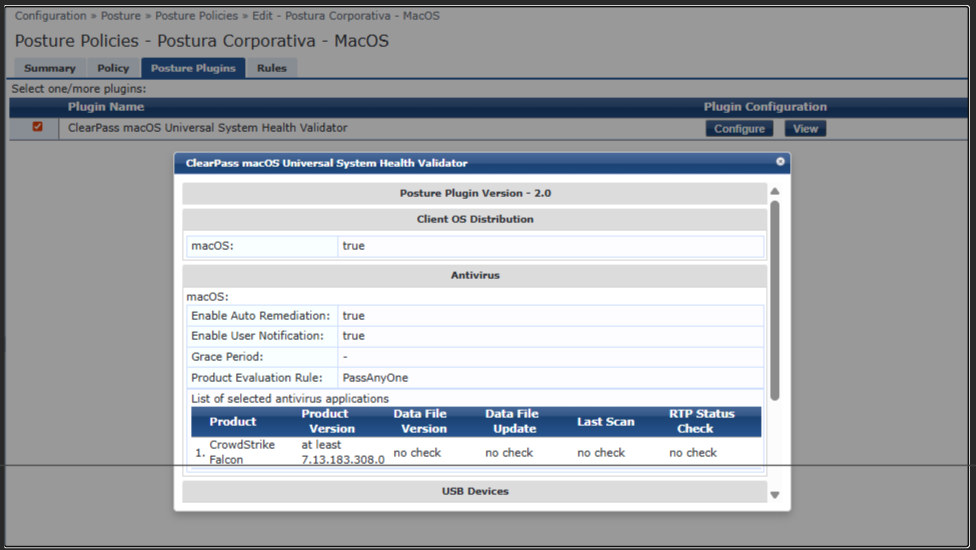Click the Product Version column header

328,421
